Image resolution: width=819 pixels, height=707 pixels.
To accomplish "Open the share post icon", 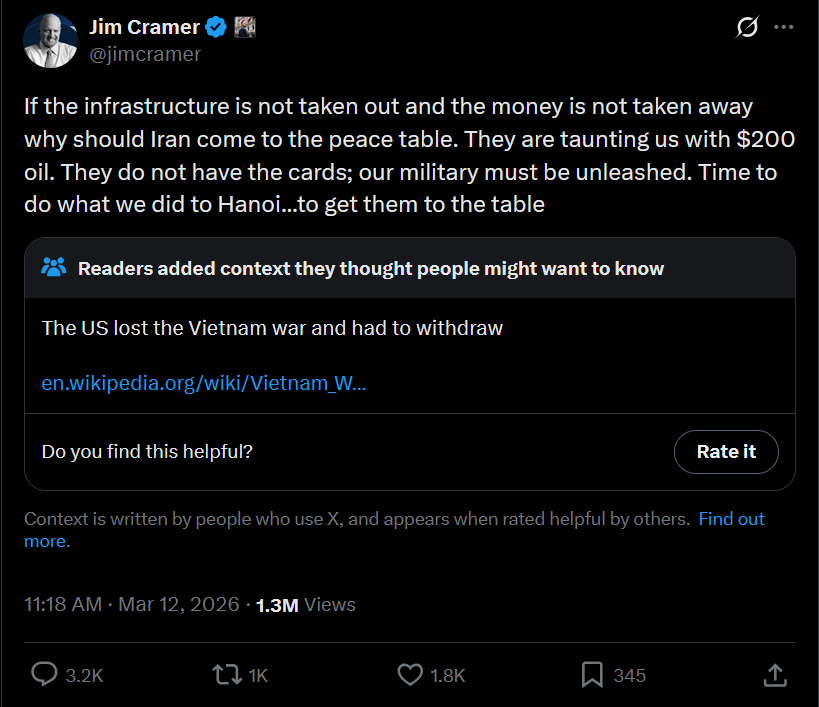I will 774,675.
